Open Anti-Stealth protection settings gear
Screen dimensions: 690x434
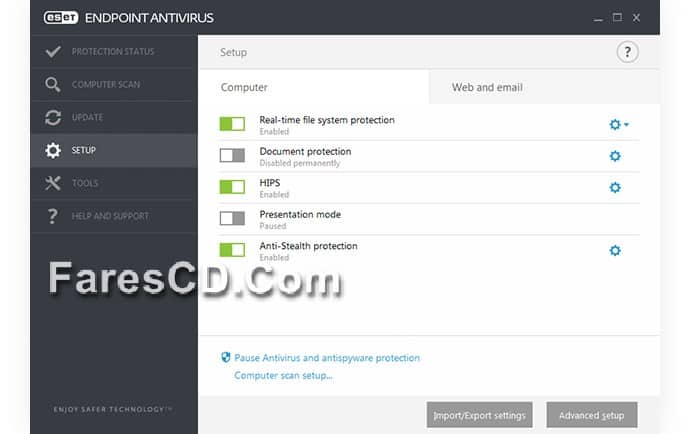click(x=615, y=250)
